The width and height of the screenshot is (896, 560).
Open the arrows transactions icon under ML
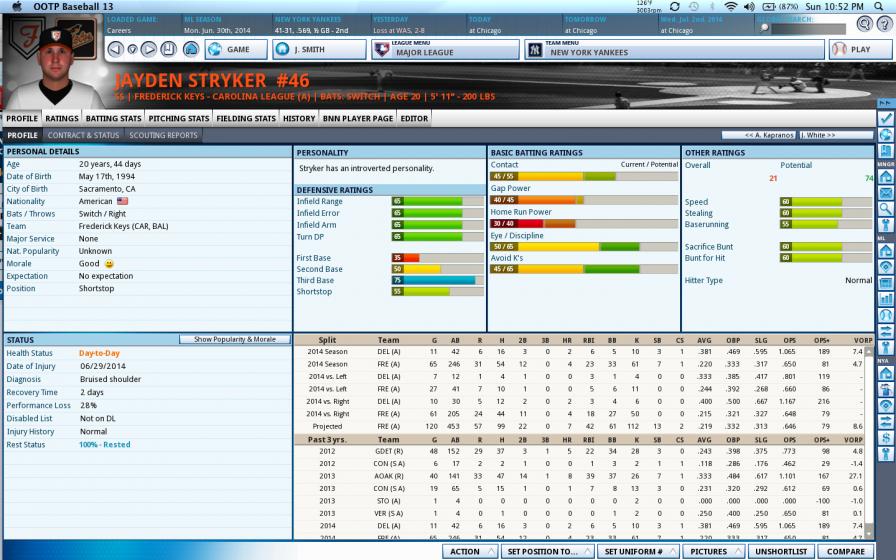[x=886, y=331]
